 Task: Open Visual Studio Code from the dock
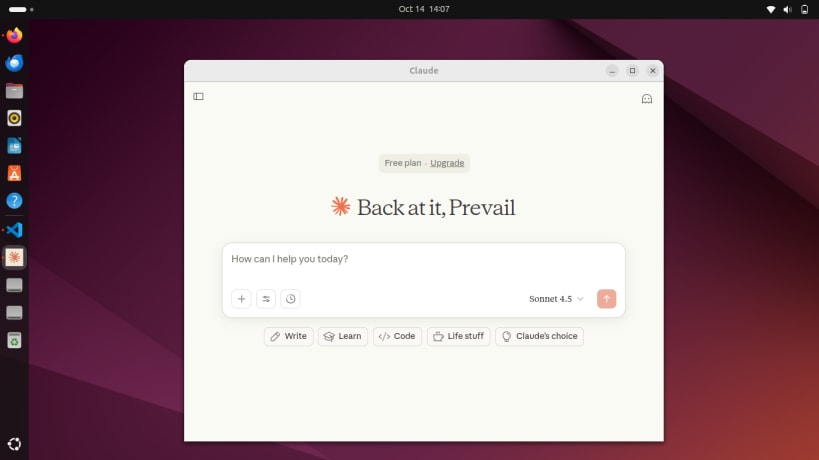(x=15, y=230)
